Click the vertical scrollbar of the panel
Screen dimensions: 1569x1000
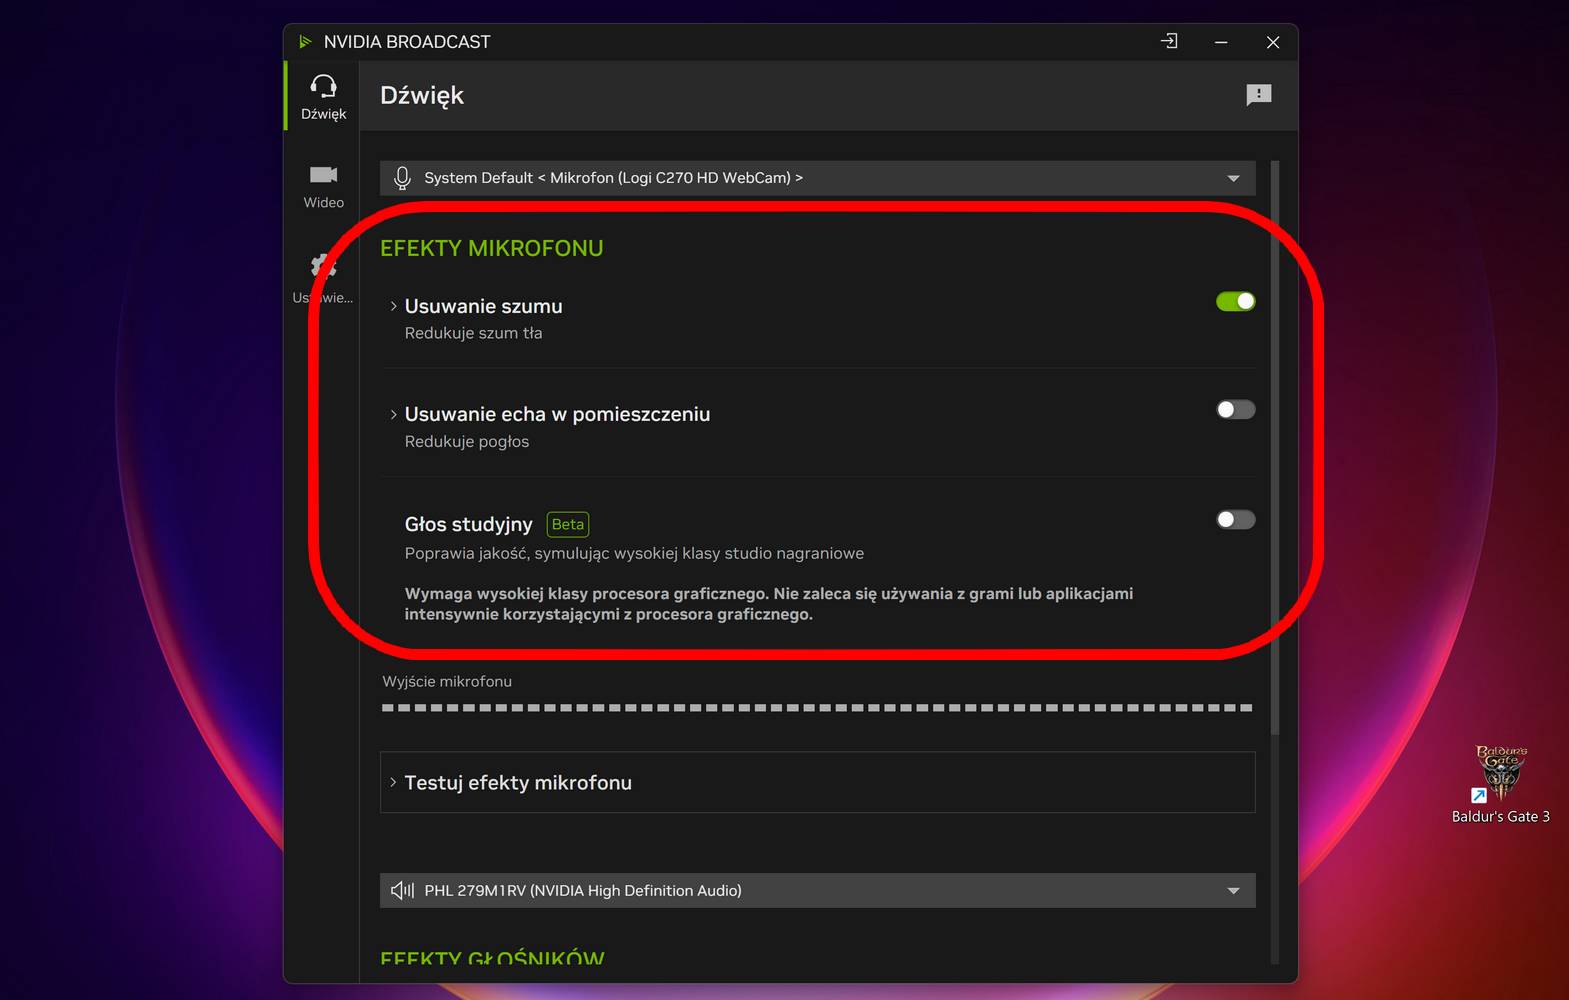(1275, 447)
